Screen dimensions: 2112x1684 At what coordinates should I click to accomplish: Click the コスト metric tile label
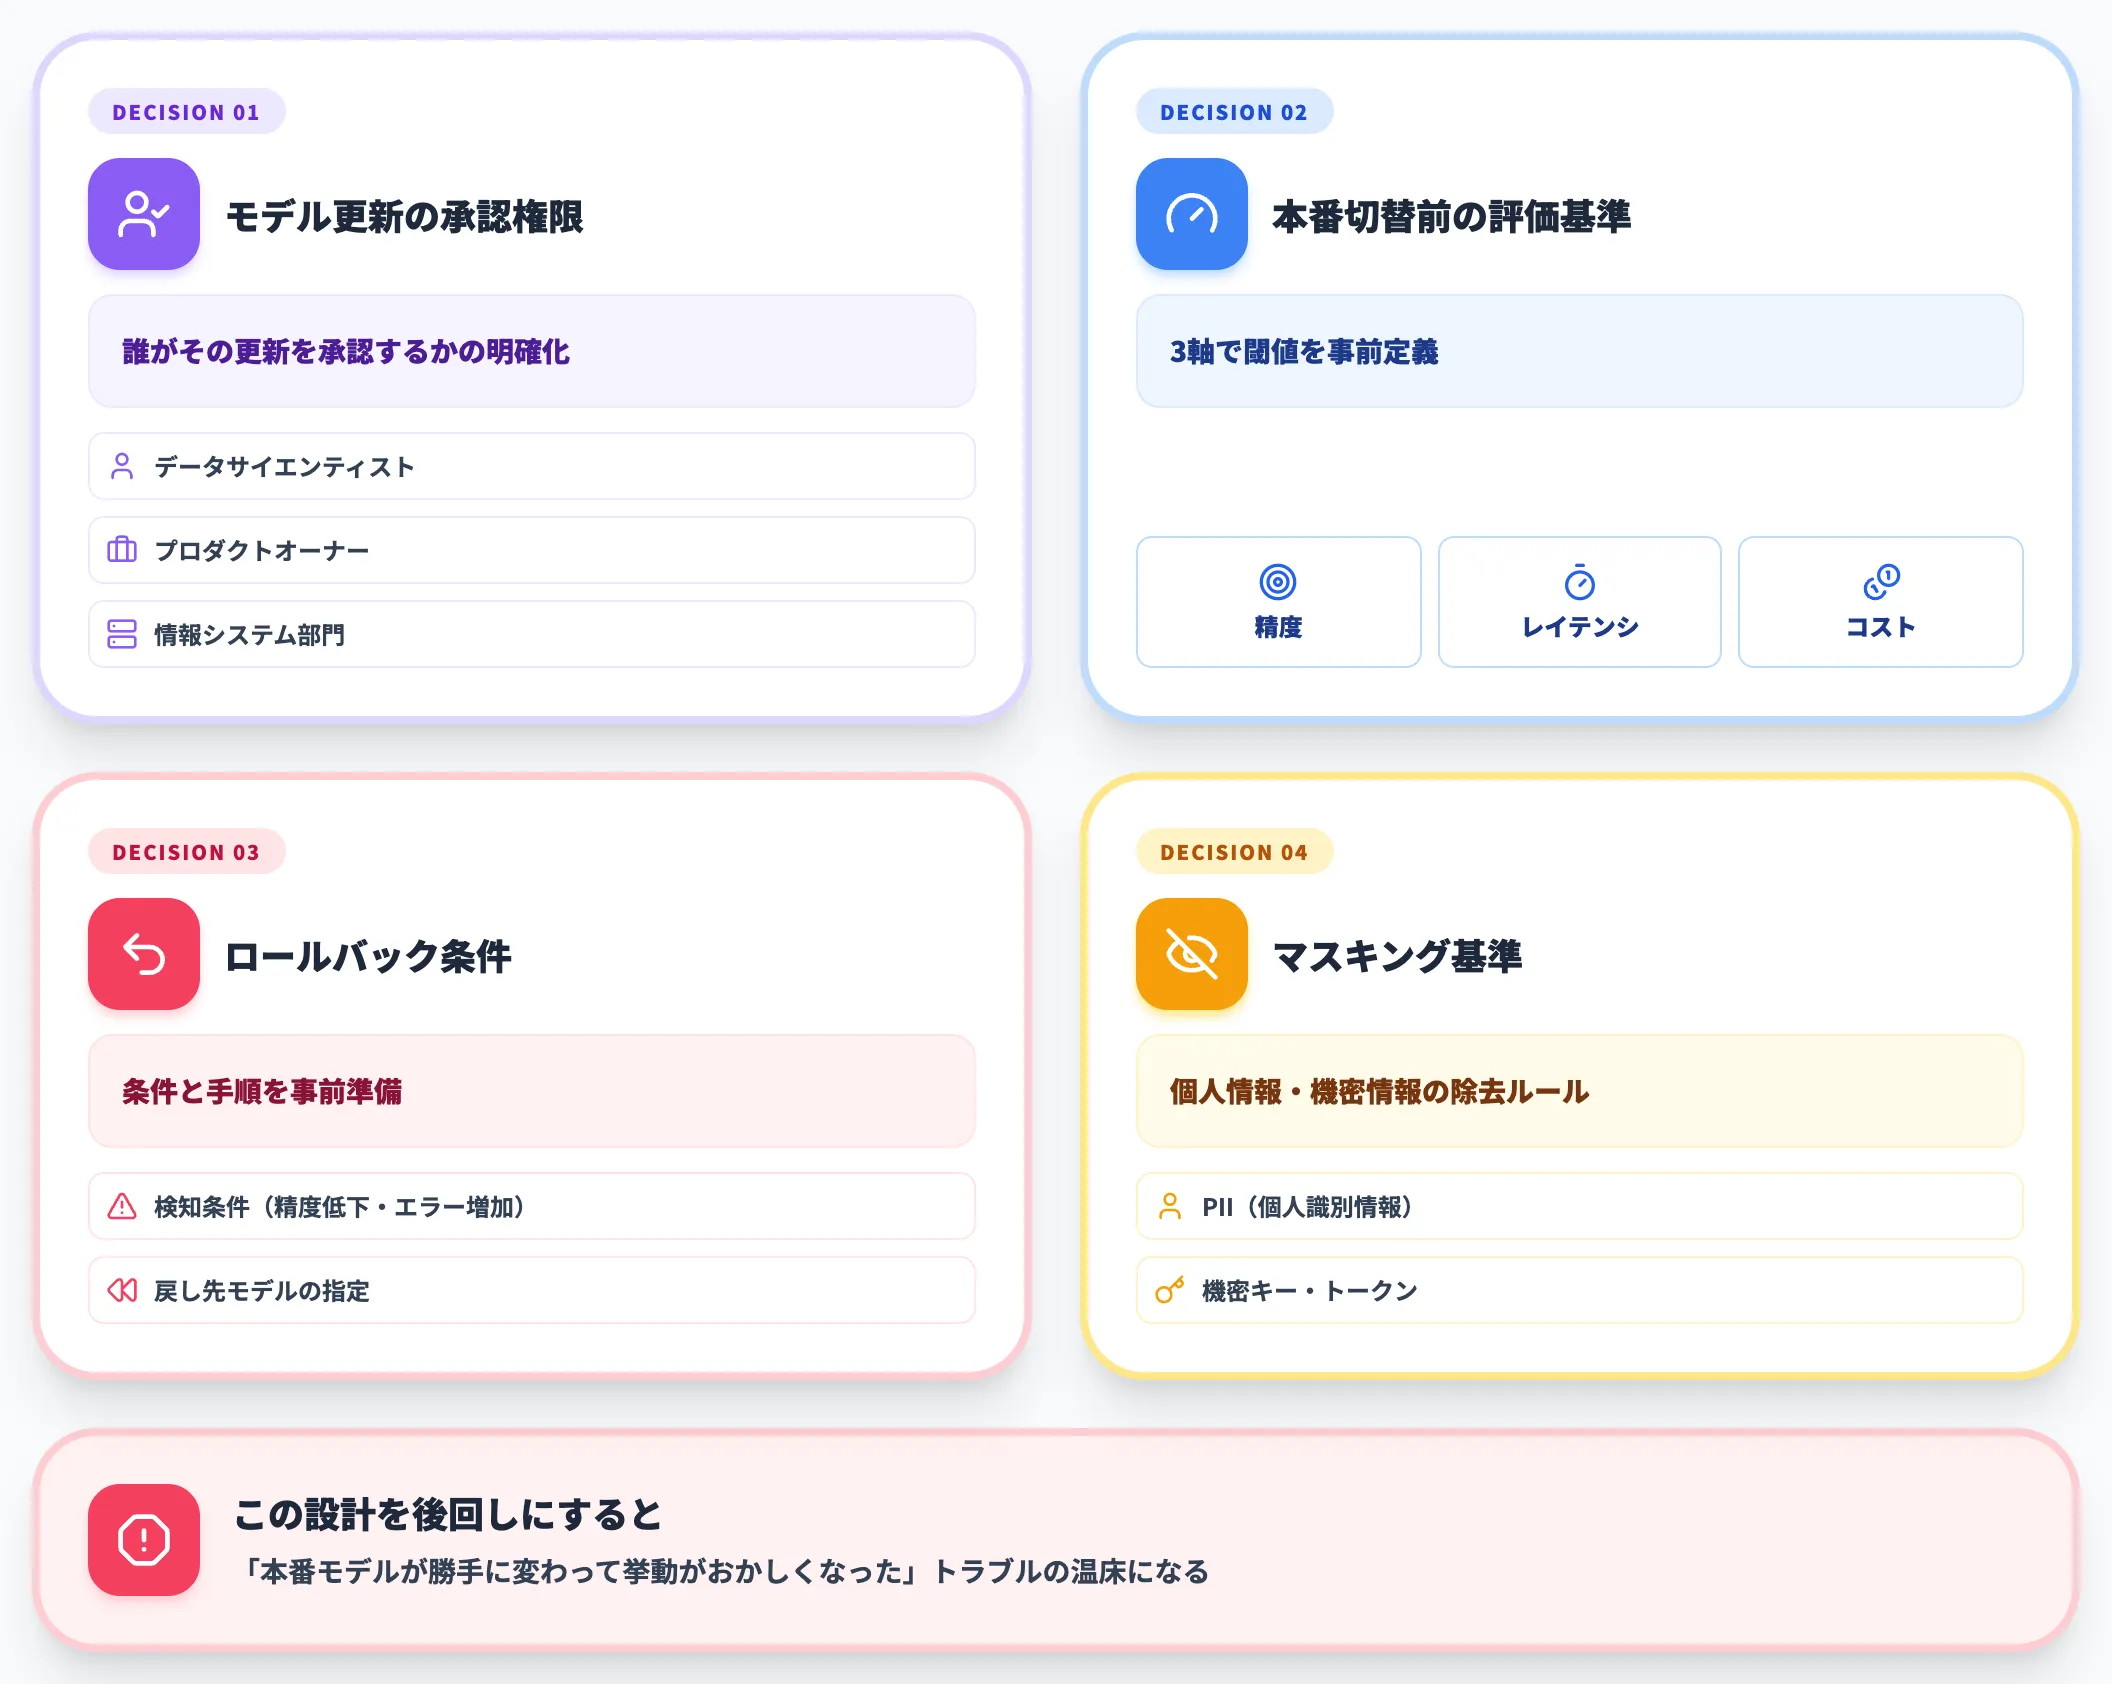point(1881,627)
